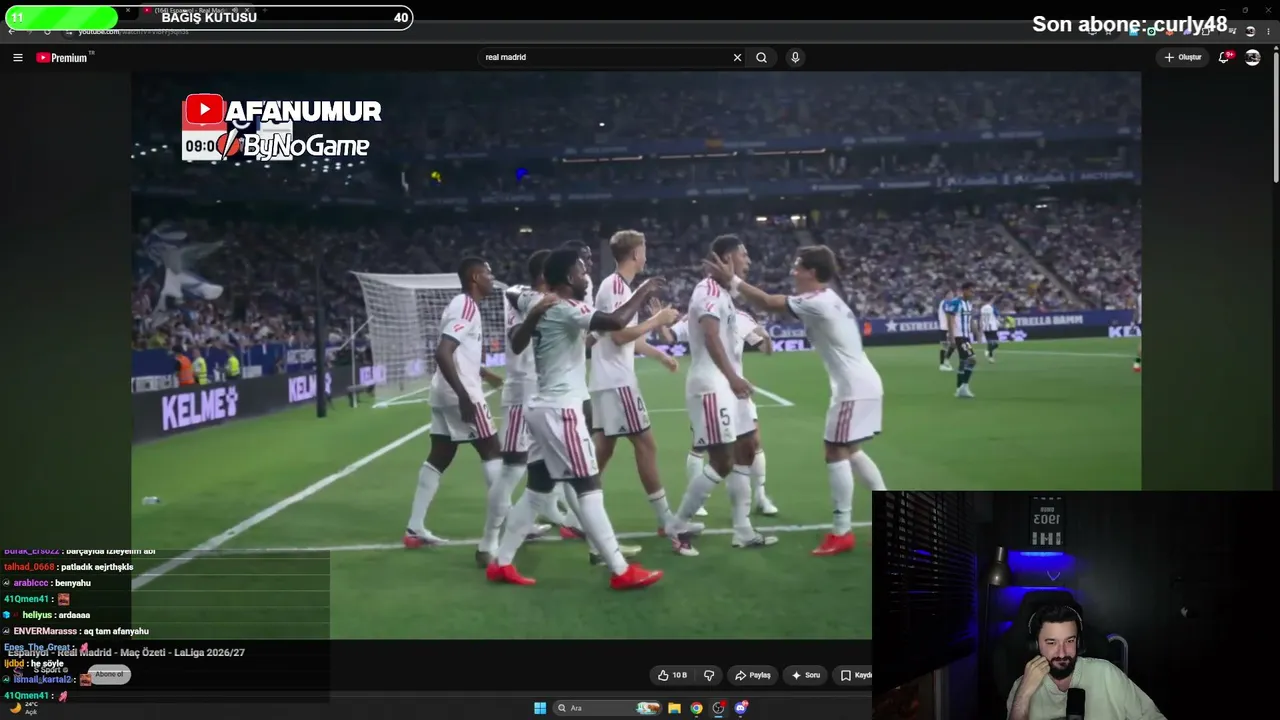Like the video with 10 B likes
Screen dimensions: 1280x720
(x=672, y=675)
